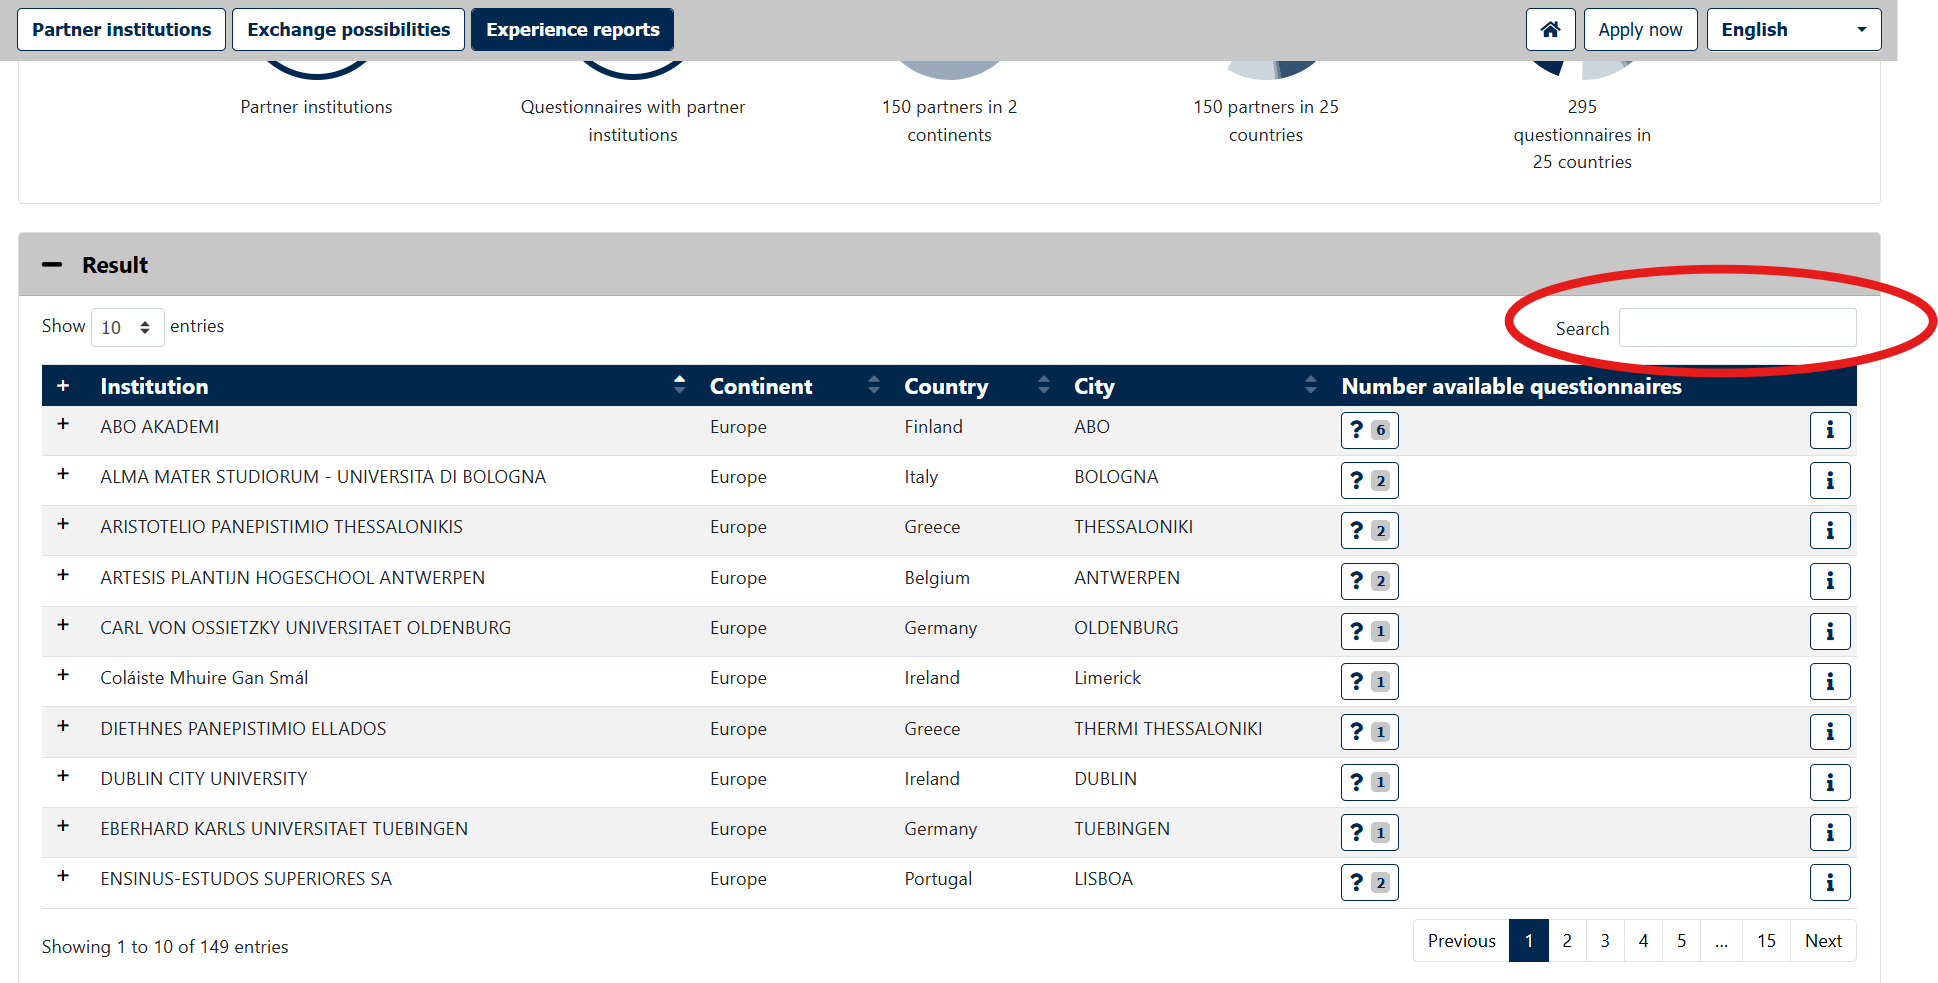Go to Next page of results
Screen dimensions: 1938x983
click(x=1823, y=941)
